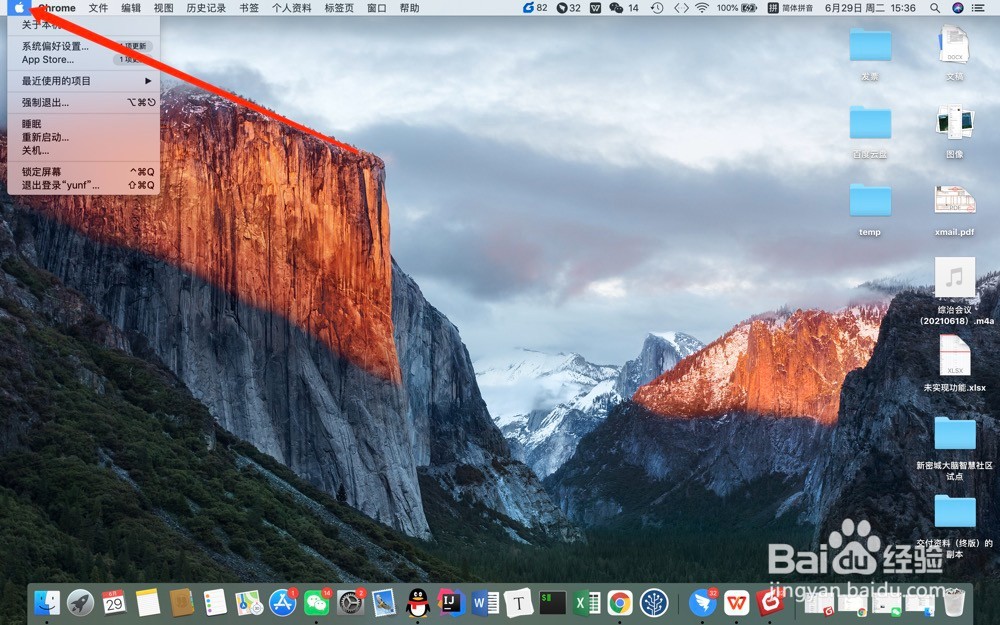Open Finder from the Dock
1000x625 pixels.
coord(47,602)
